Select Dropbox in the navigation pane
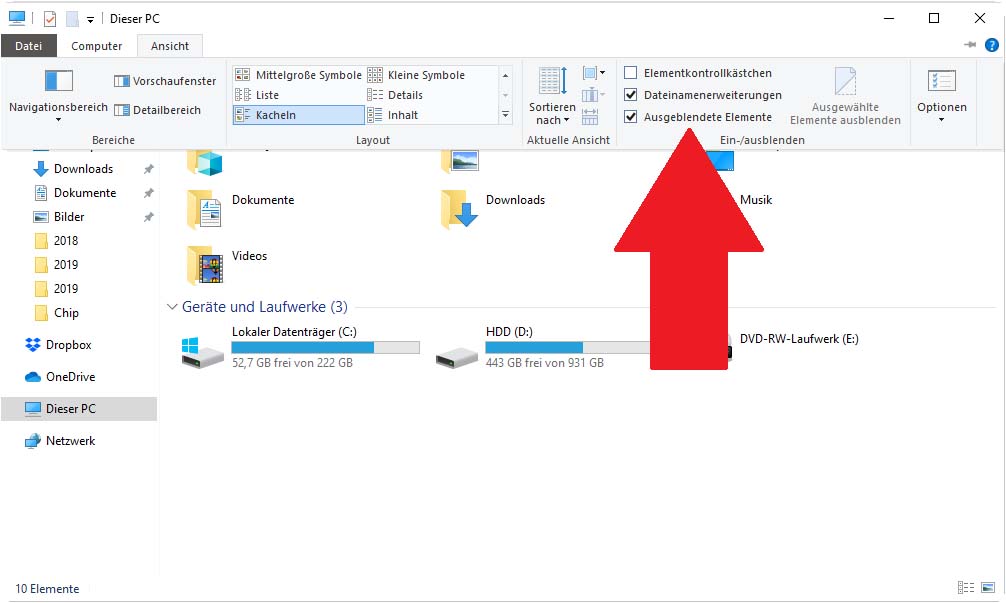Viewport: 1006px width, 603px height. (68, 345)
